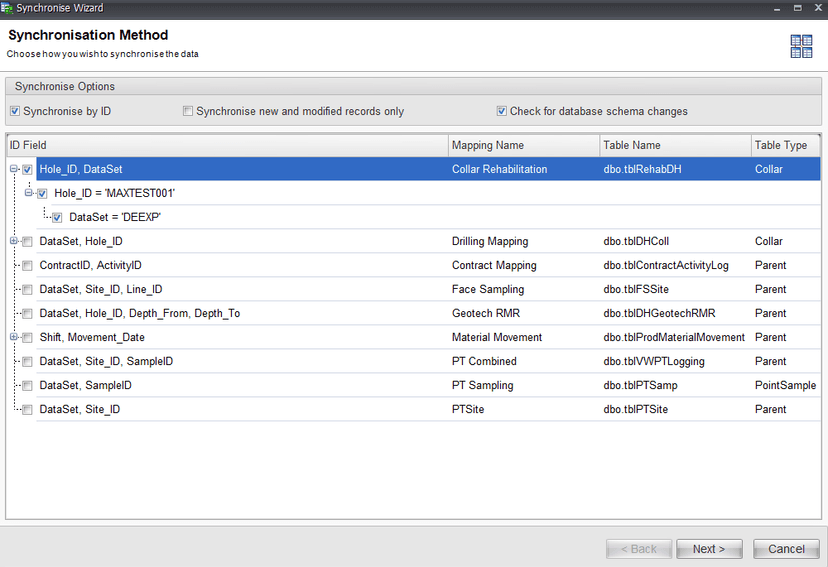Uncheck DataSet = 'DEEXP' checkbox
The height and width of the screenshot is (567, 828).
point(57,218)
